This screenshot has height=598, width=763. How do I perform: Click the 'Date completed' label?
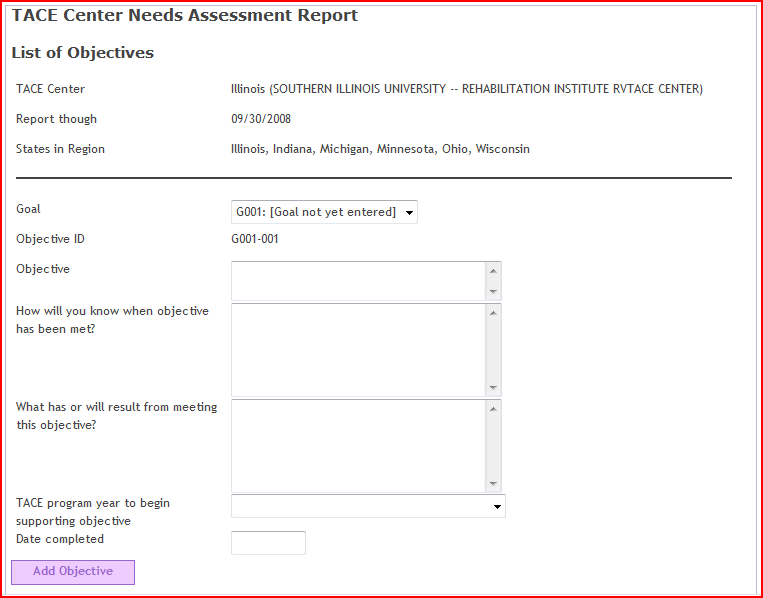coord(60,539)
